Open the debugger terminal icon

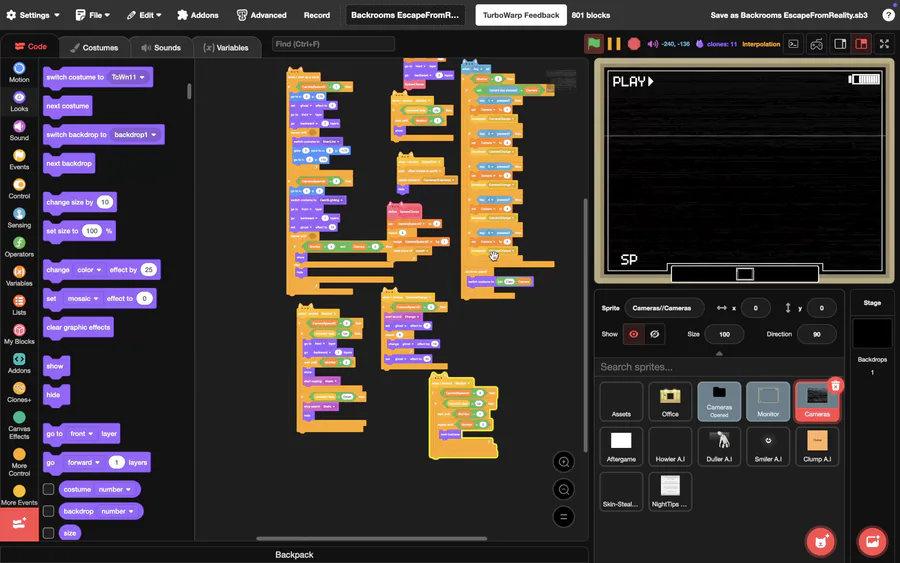793,44
